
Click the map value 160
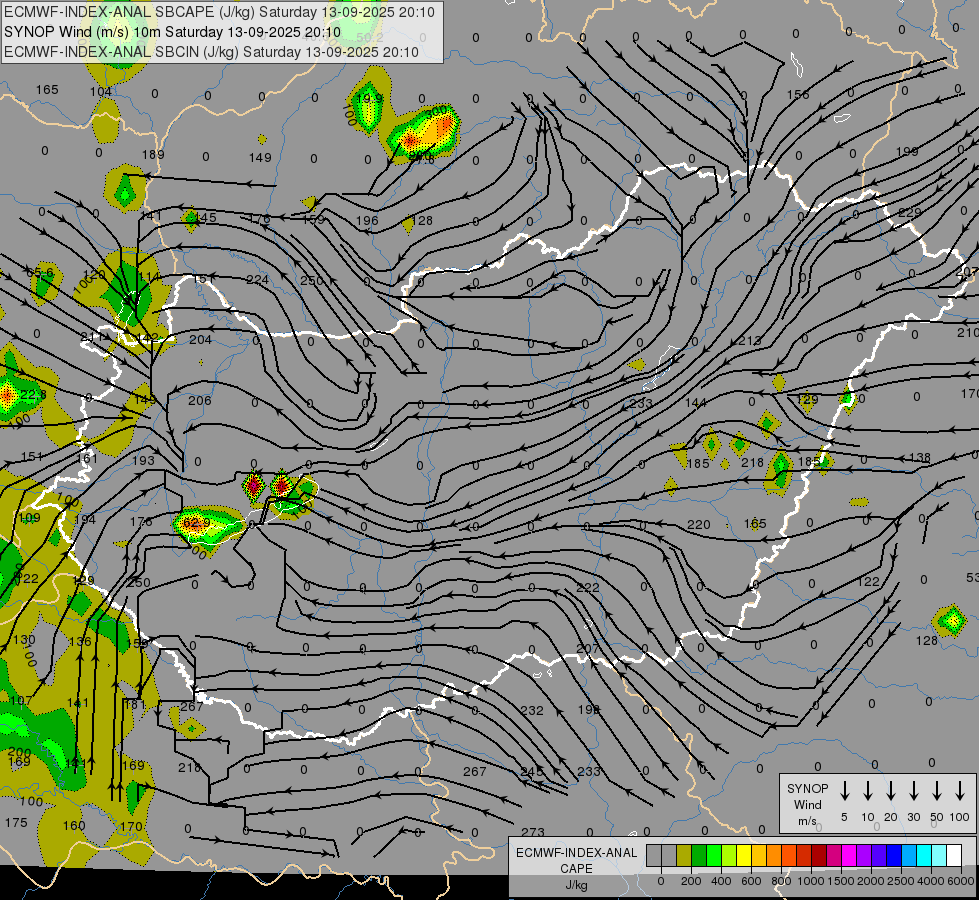[74, 826]
